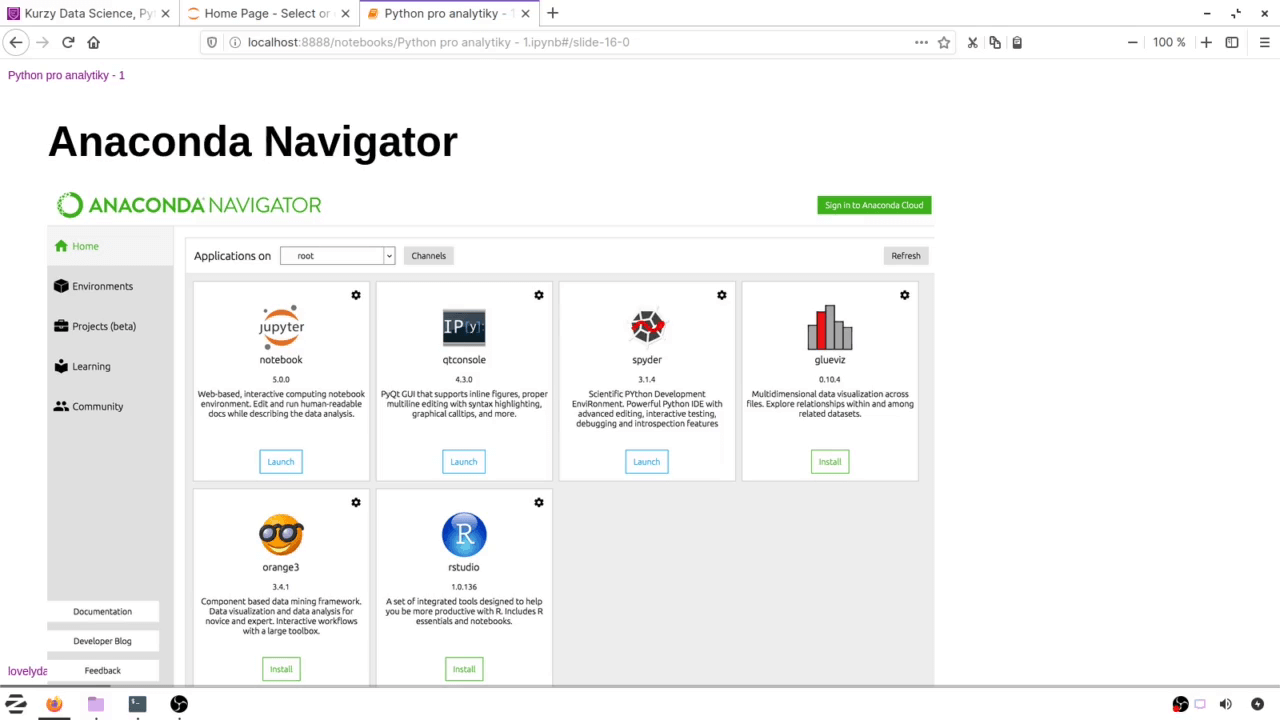Click the glueviz bar chart icon
Viewport: 1280px width, 720px height.
(830, 327)
